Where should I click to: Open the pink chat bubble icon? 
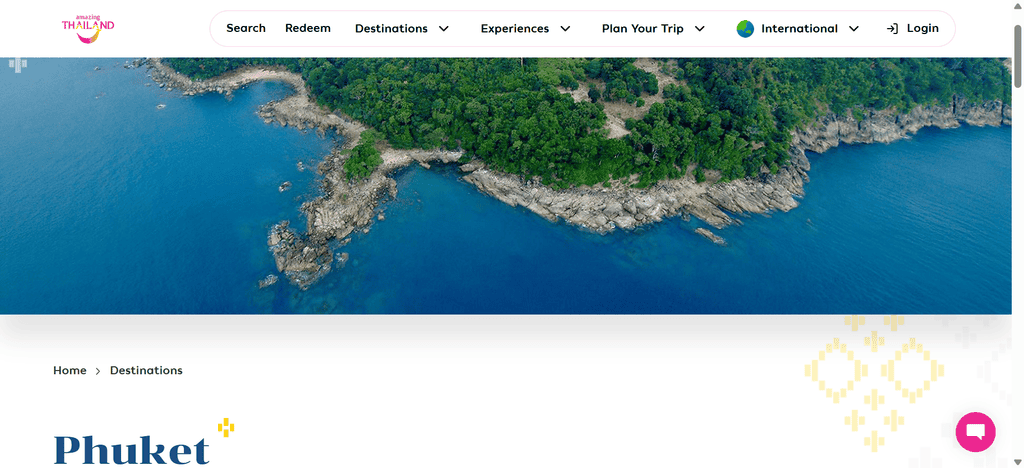coord(975,432)
